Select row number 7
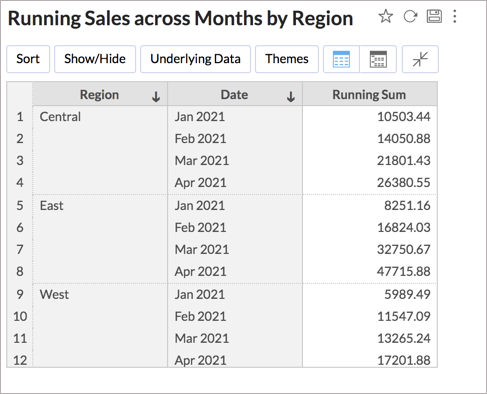 20,250
